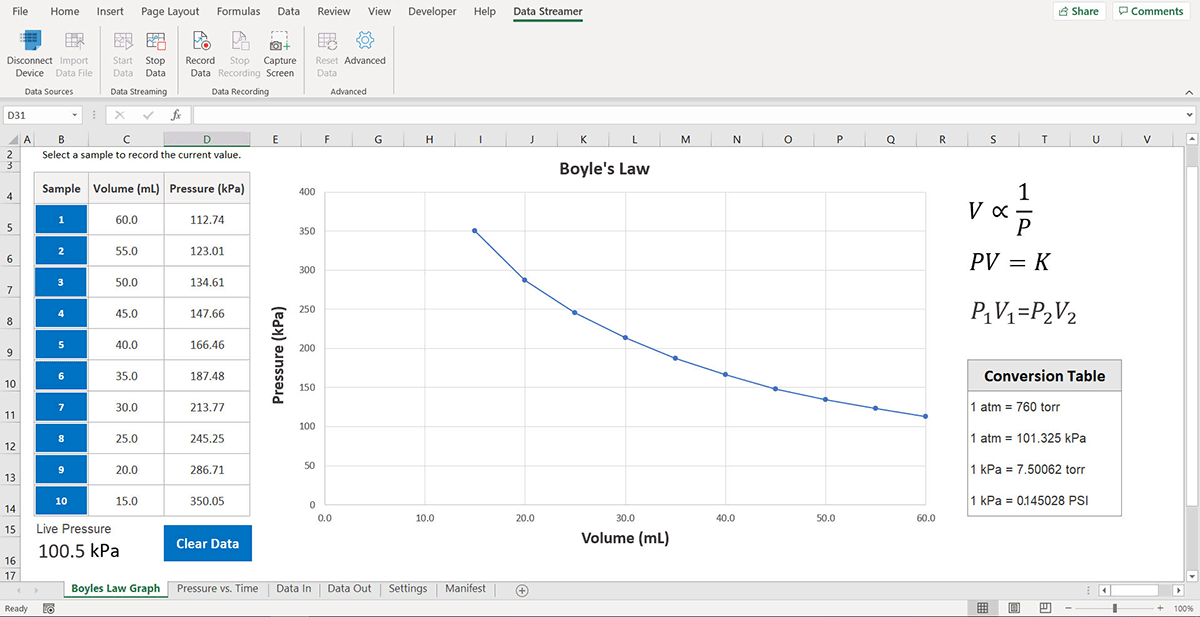The width and height of the screenshot is (1200, 617).
Task: Click the Record Data icon
Action: (x=200, y=41)
